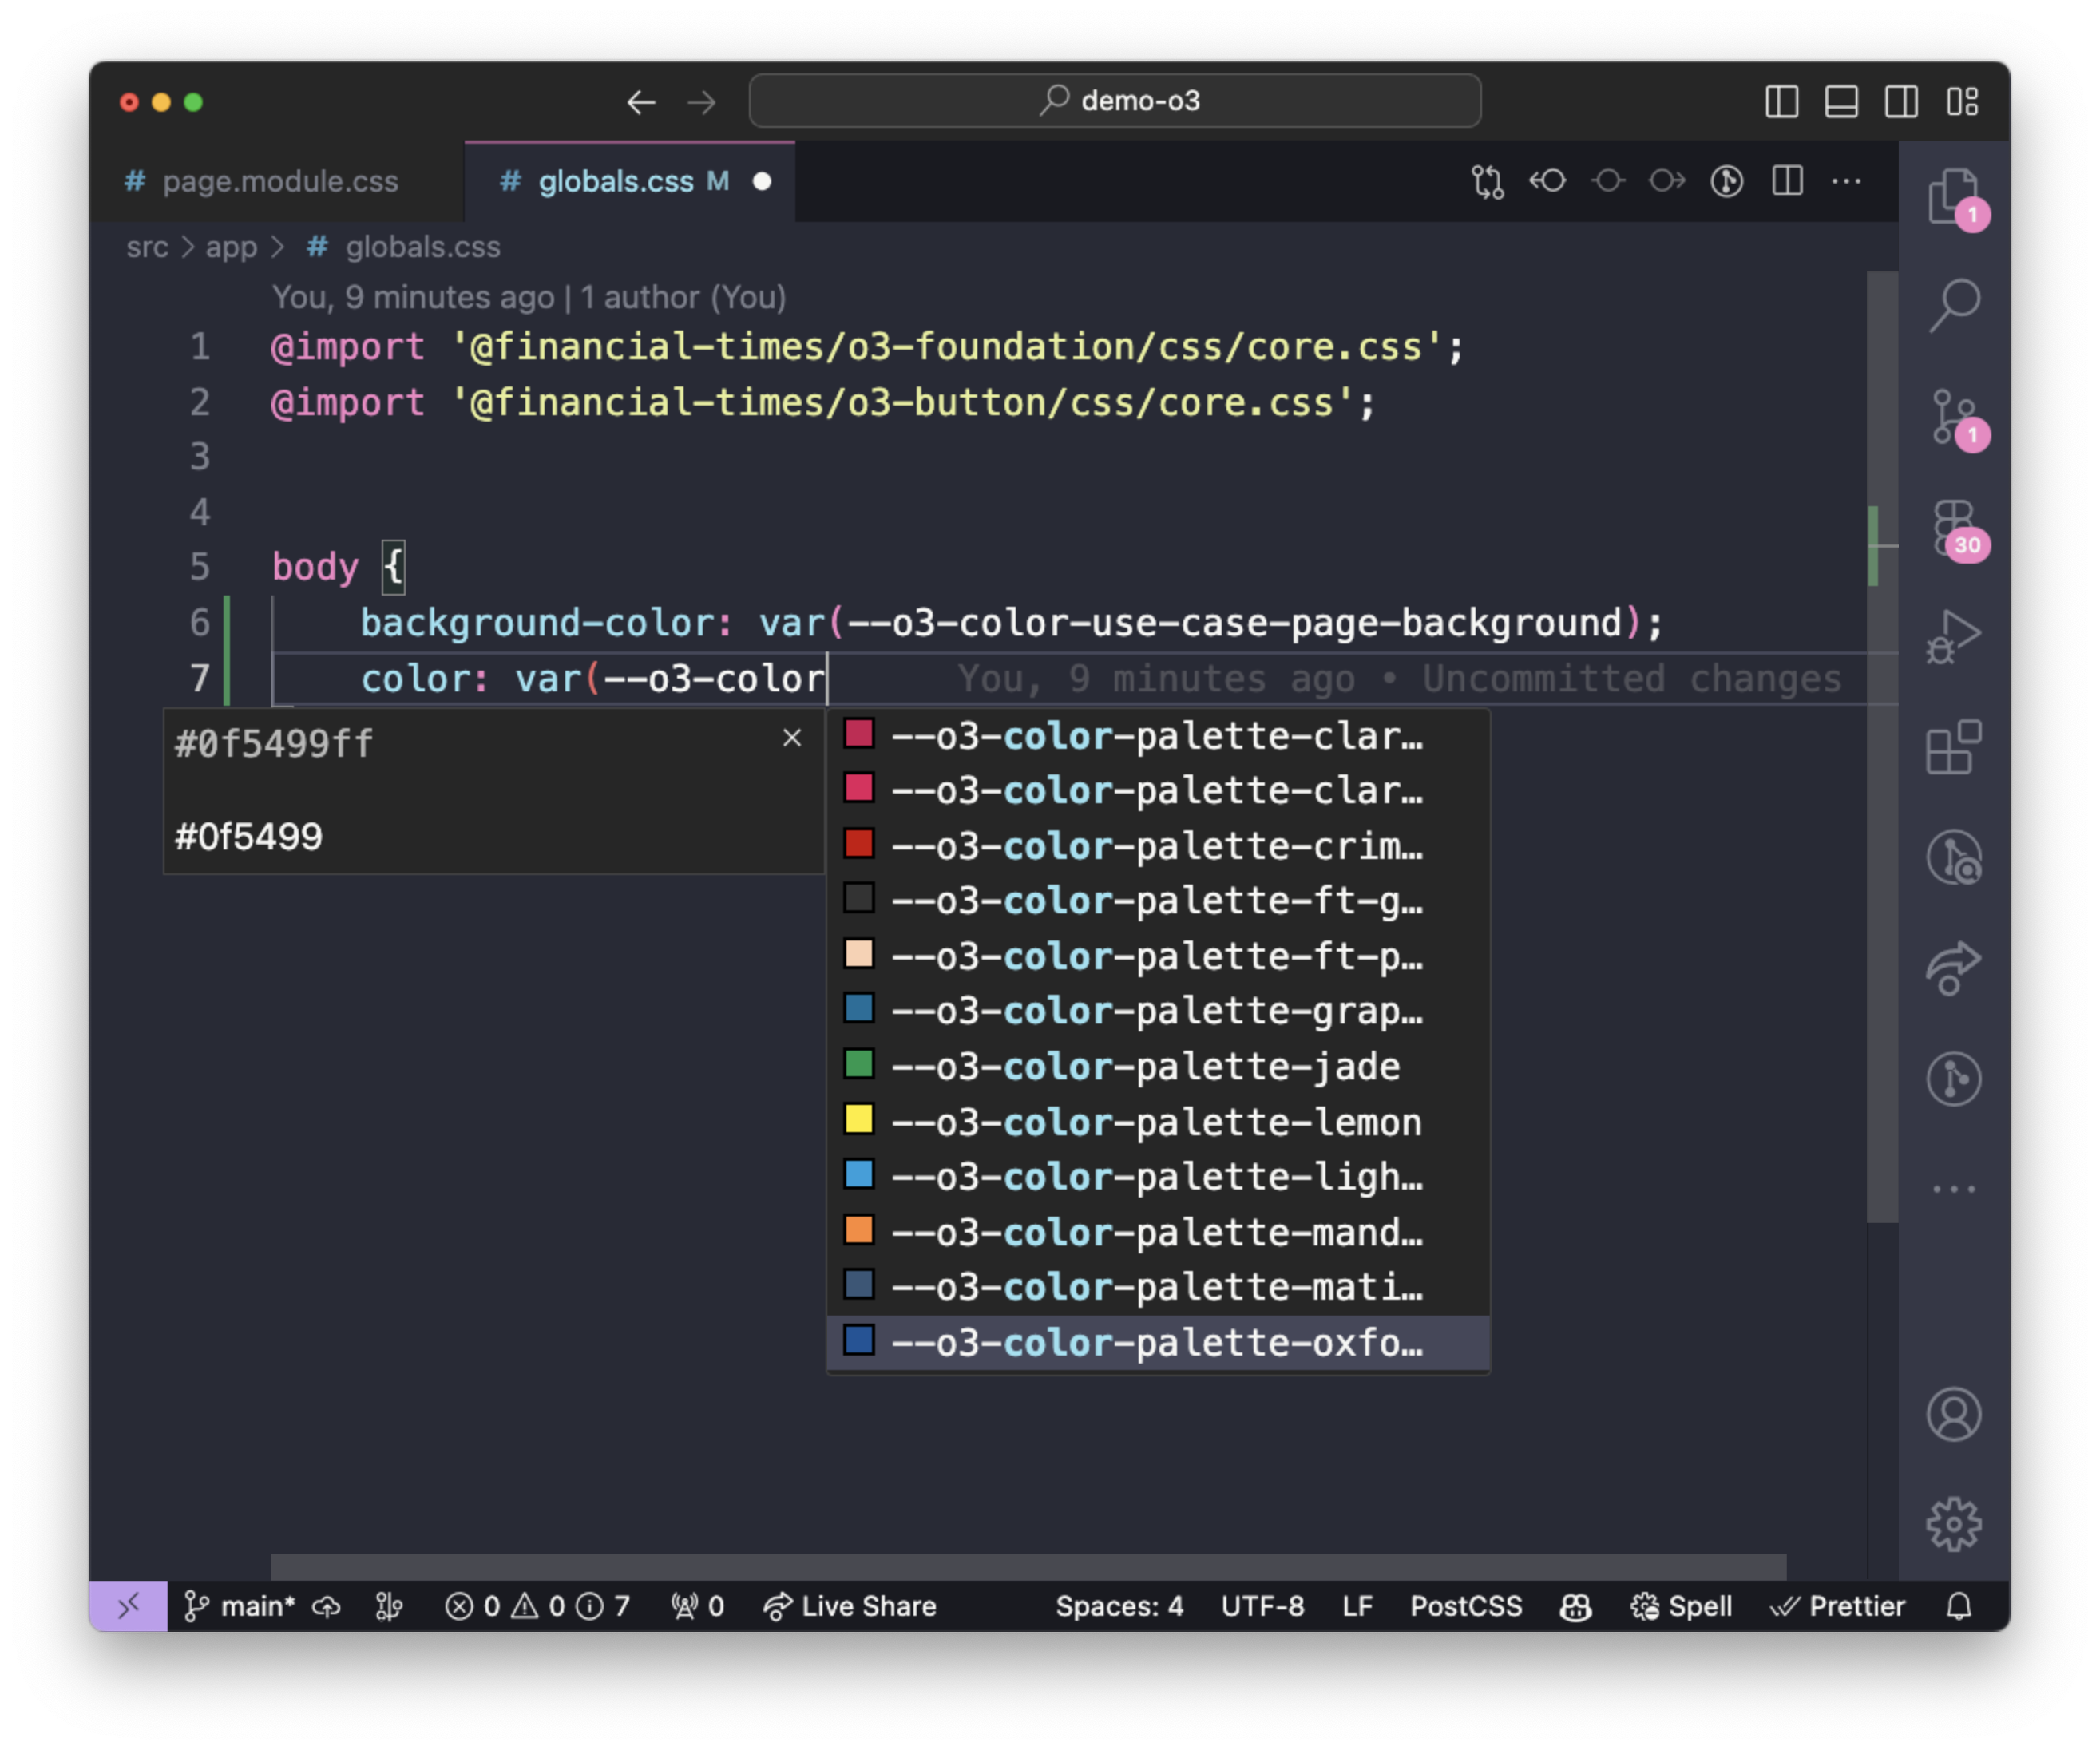This screenshot has width=2100, height=1750.
Task: Click the demo-o3 command center search box
Action: click(1114, 101)
